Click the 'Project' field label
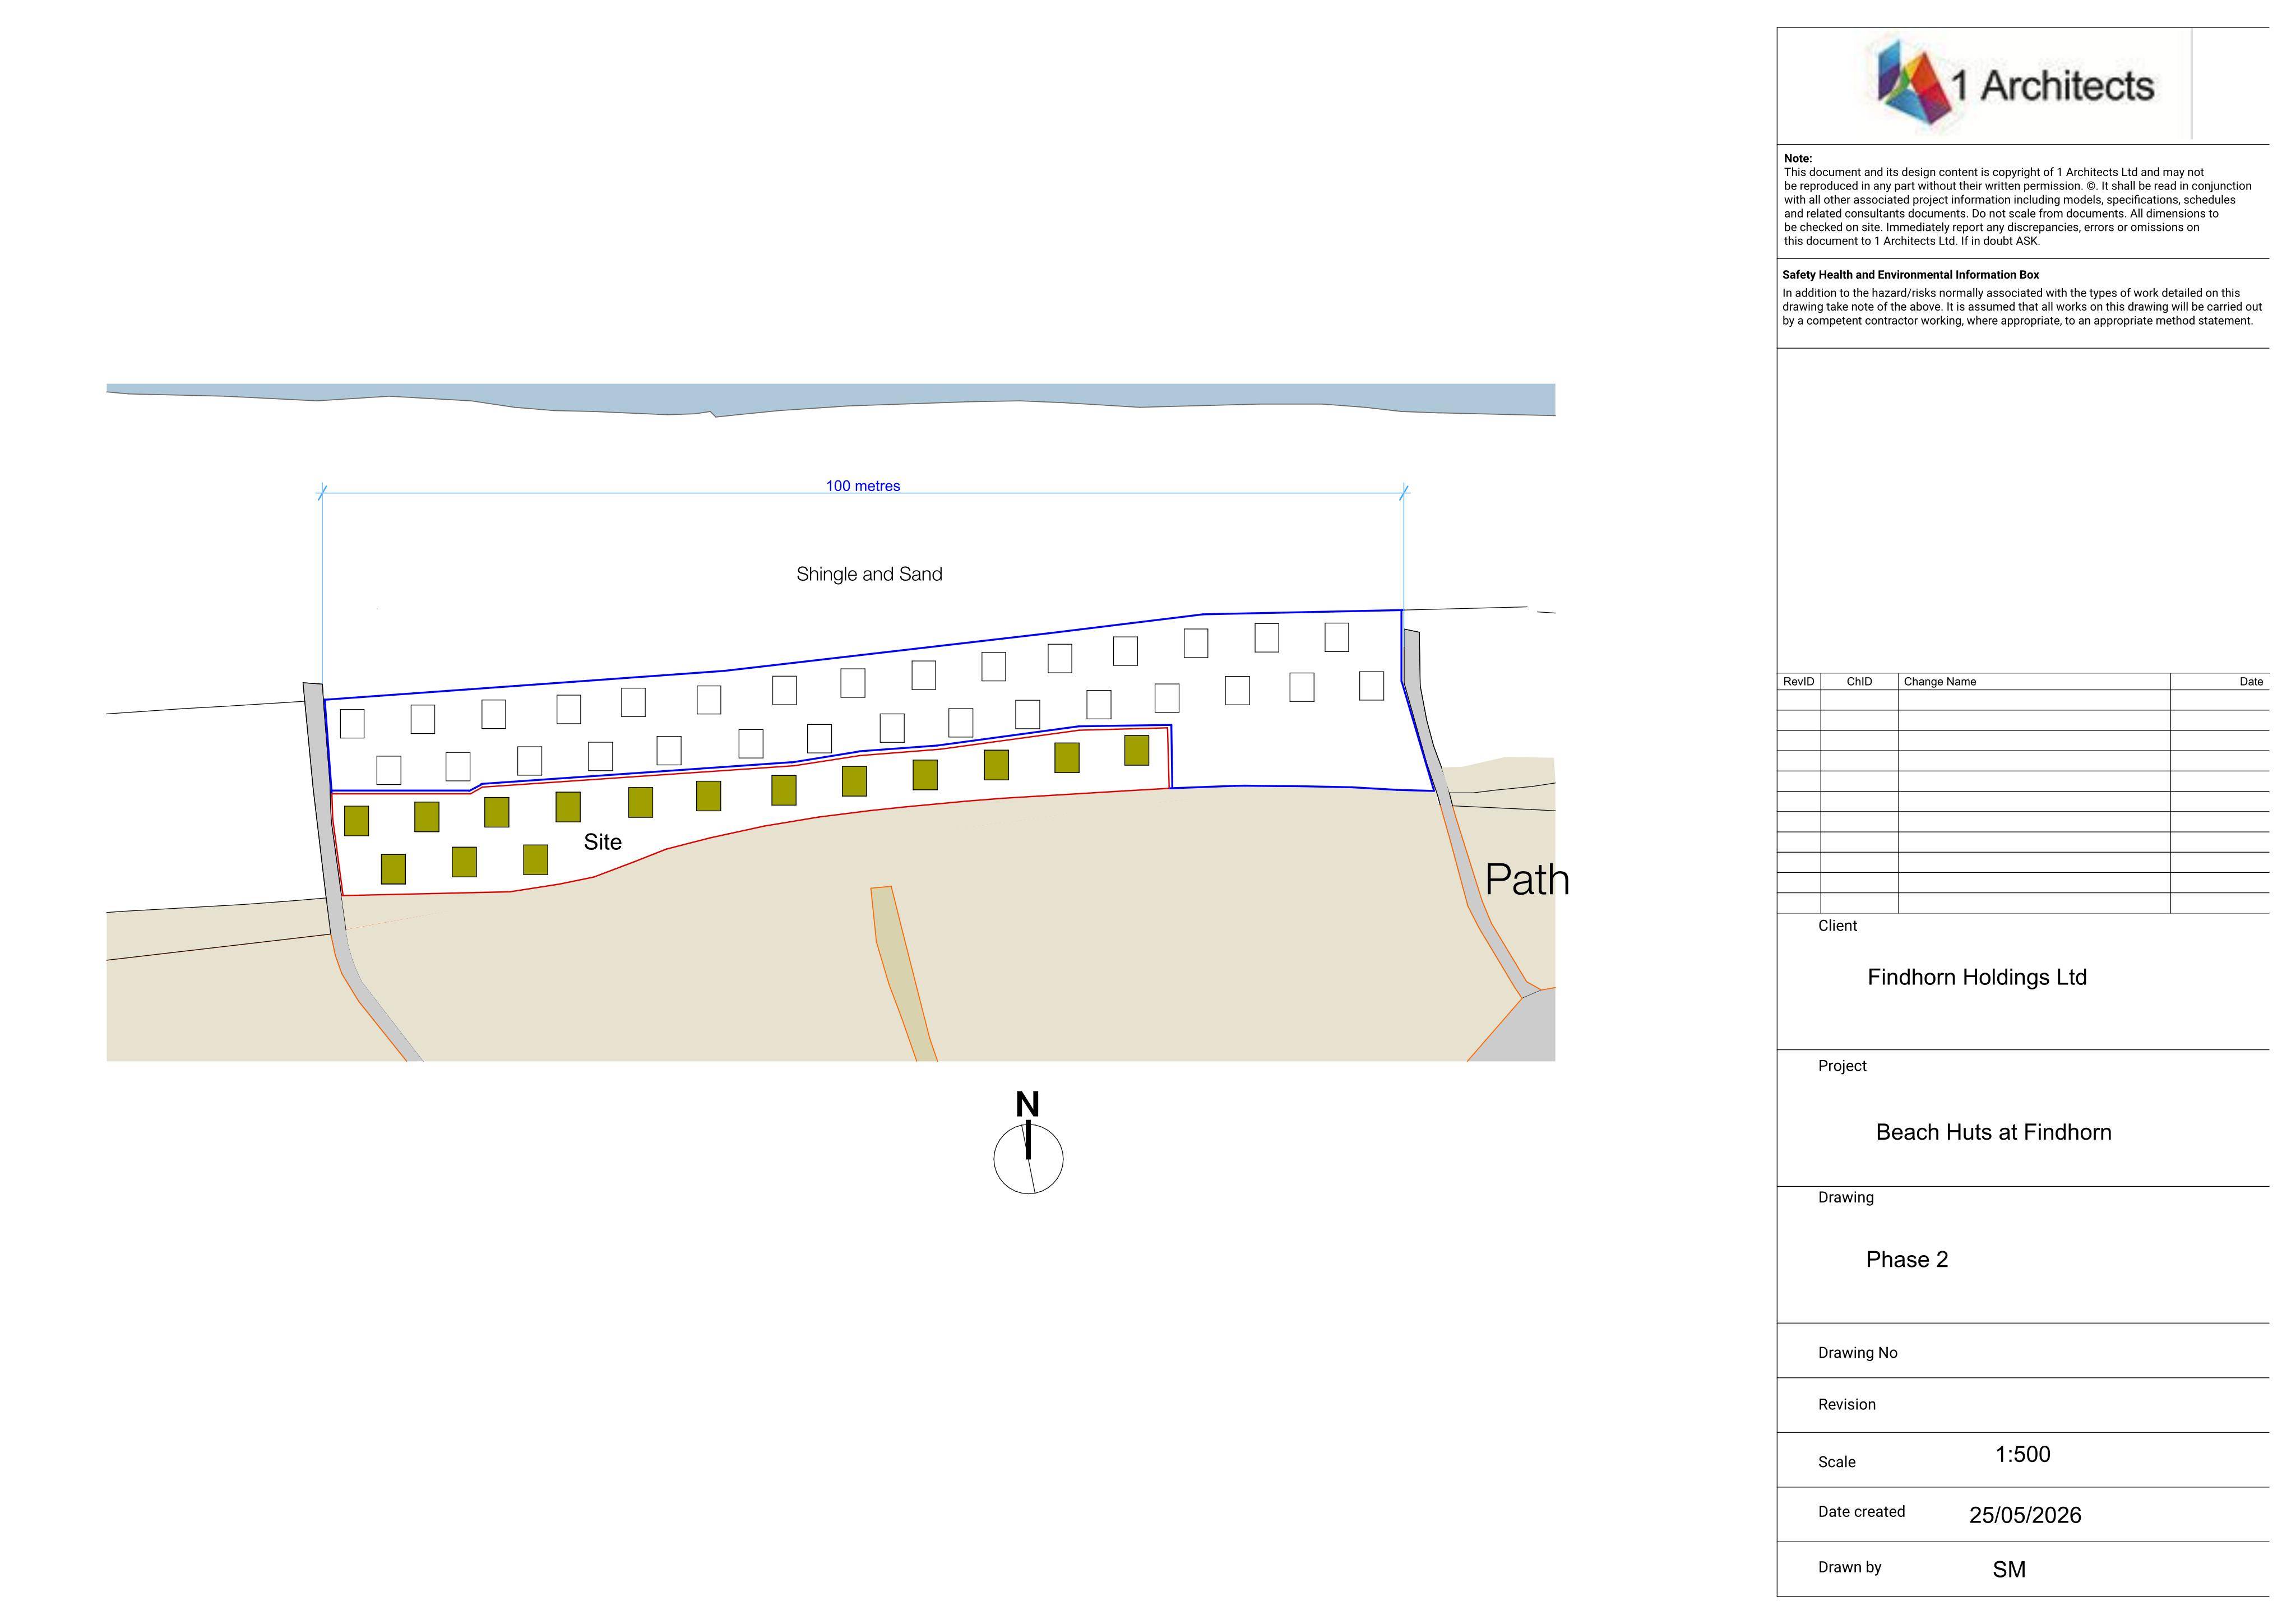2296x1624 pixels. pos(1842,1066)
